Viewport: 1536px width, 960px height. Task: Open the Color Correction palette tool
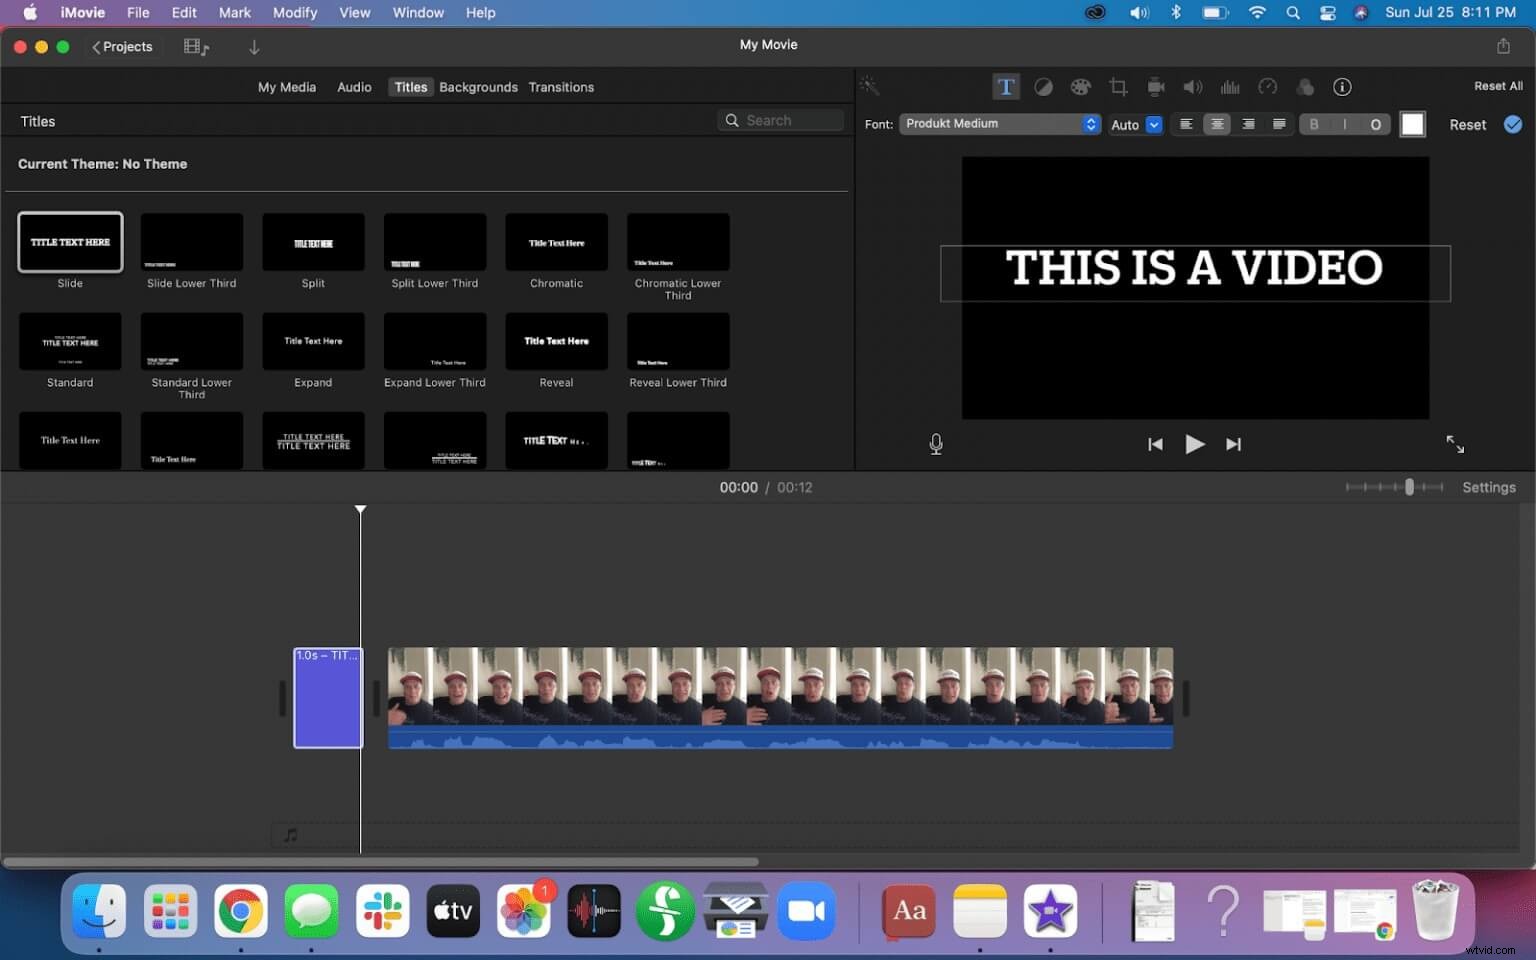click(x=1081, y=87)
